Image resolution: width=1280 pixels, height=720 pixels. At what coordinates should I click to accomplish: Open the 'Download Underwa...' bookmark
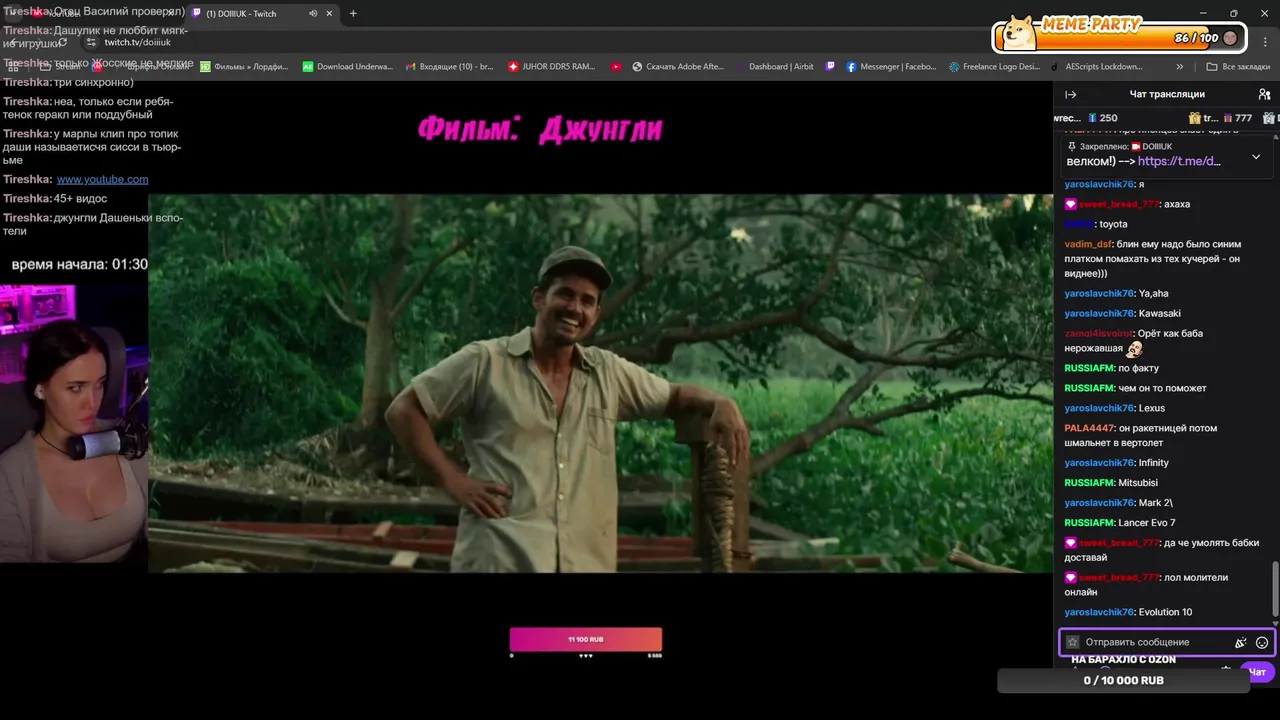click(347, 66)
